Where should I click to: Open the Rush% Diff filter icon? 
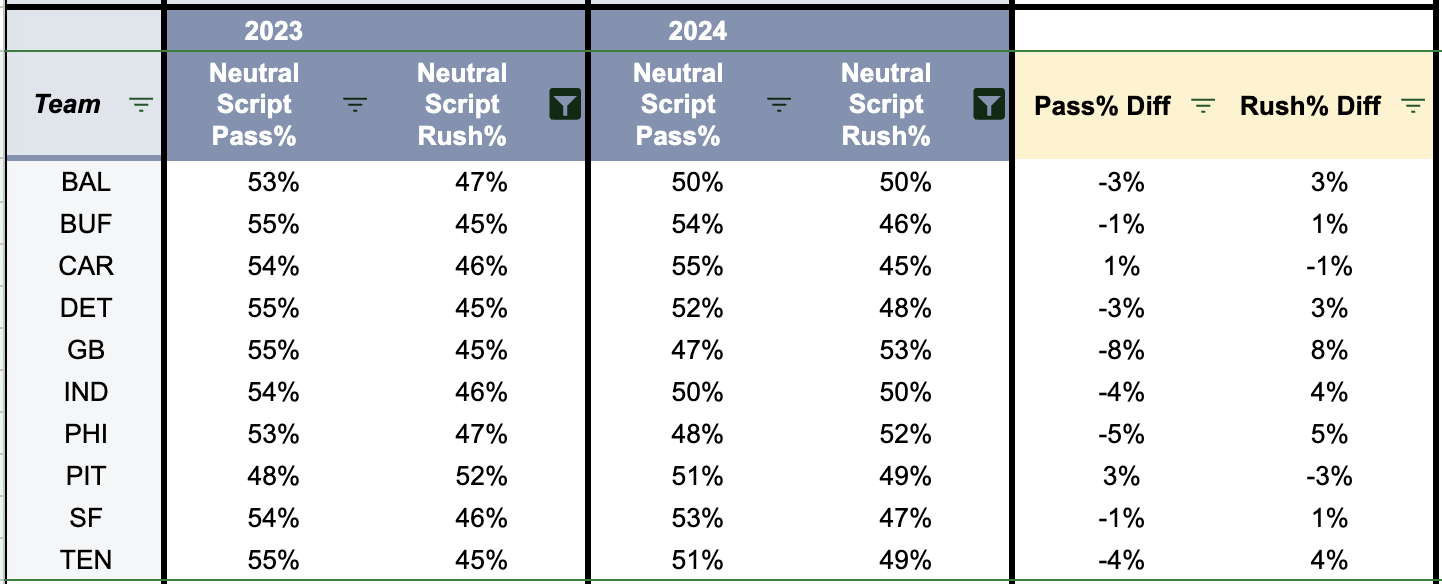pos(1412,105)
